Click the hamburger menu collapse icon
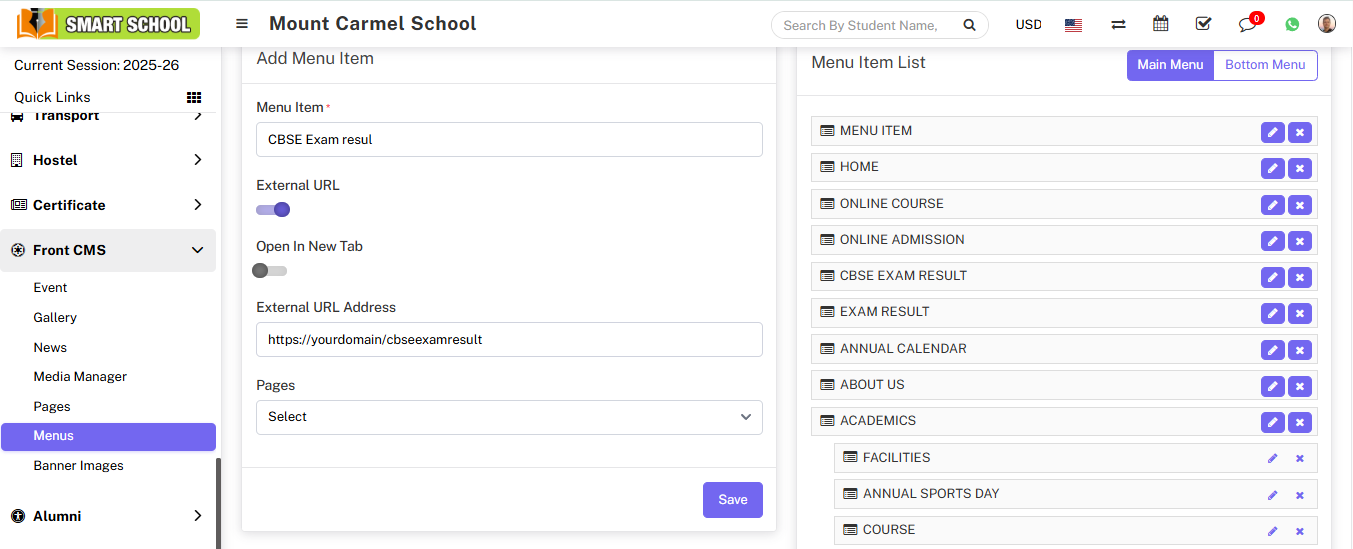Viewport: 1353px width, 549px height. pos(242,24)
